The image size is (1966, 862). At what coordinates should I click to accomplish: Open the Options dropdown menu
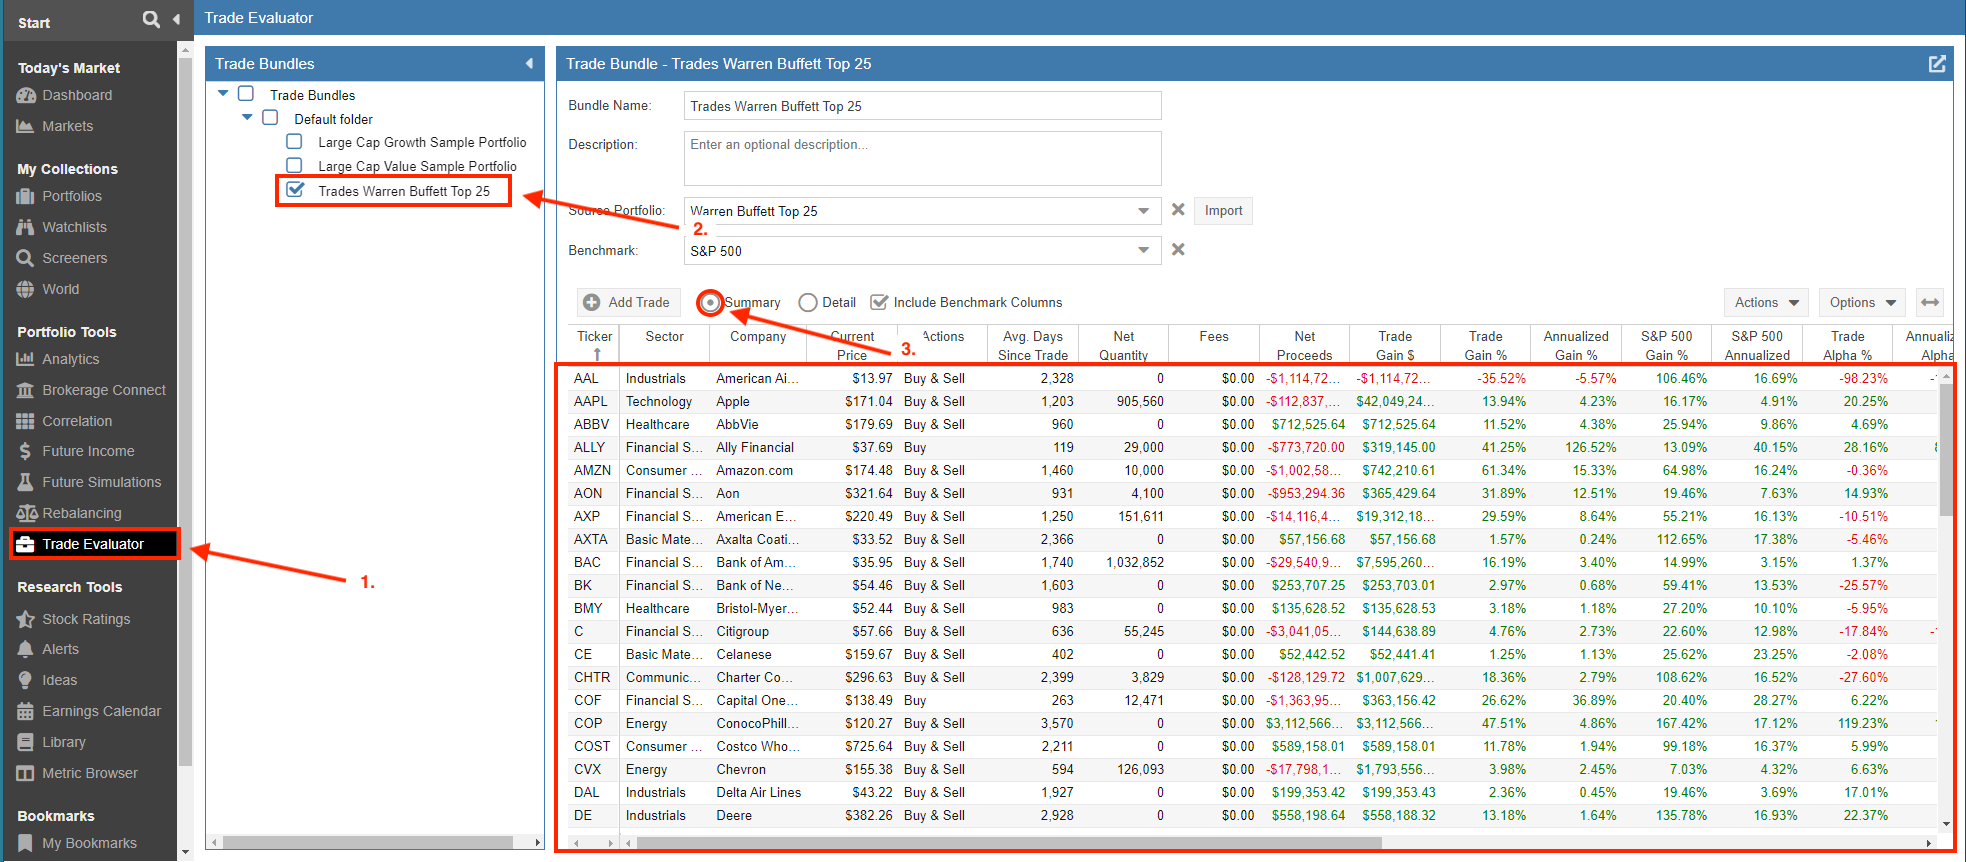1862,302
